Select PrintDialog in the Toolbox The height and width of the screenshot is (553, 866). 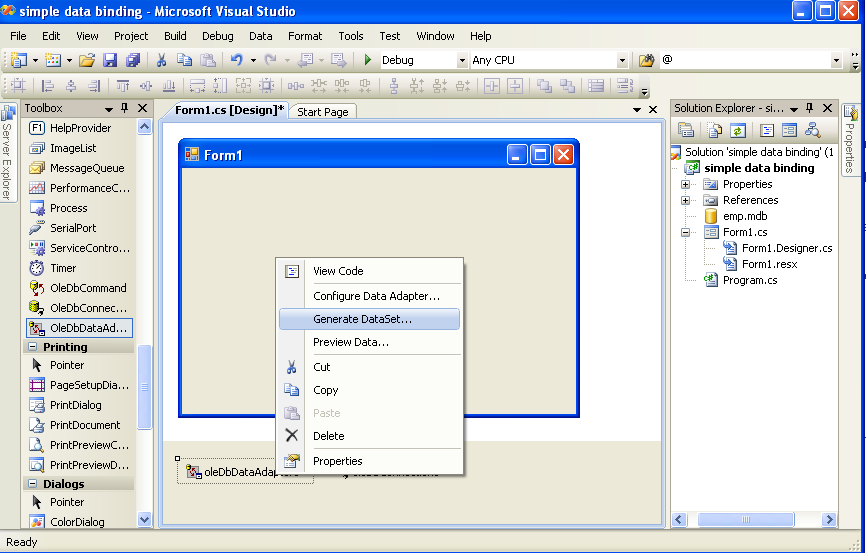[x=79, y=405]
